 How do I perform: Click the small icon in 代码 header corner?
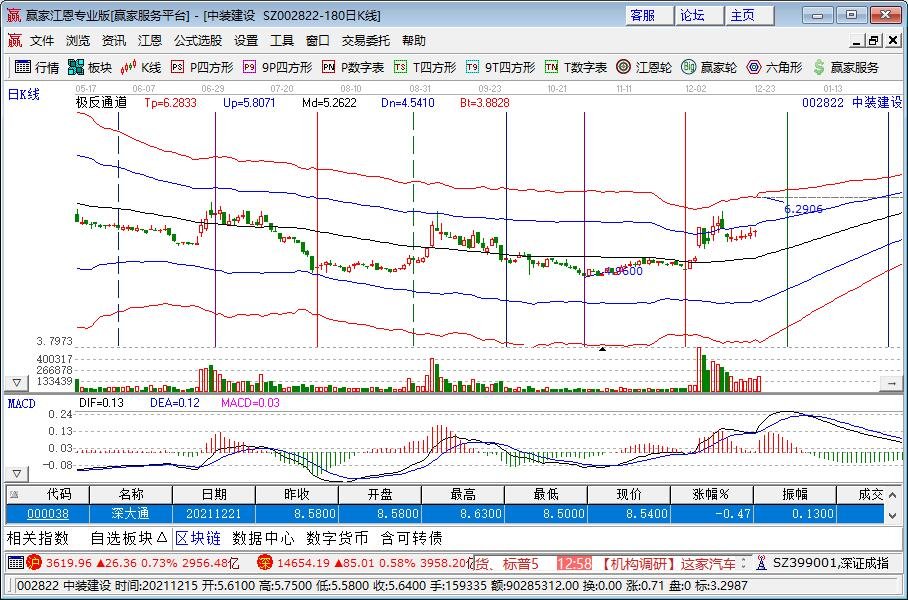[14, 494]
